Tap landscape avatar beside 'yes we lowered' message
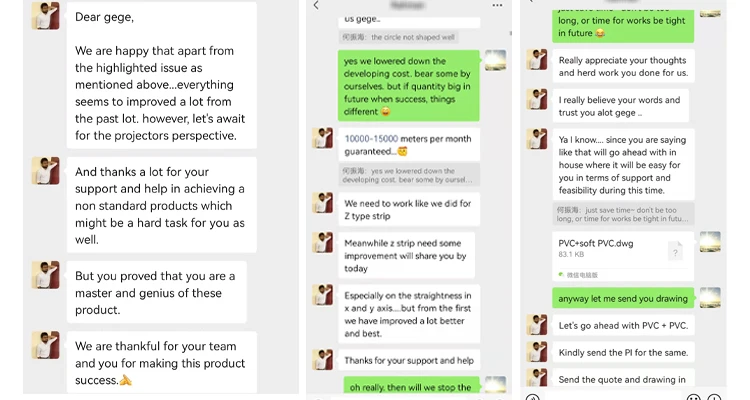 (x=495, y=60)
